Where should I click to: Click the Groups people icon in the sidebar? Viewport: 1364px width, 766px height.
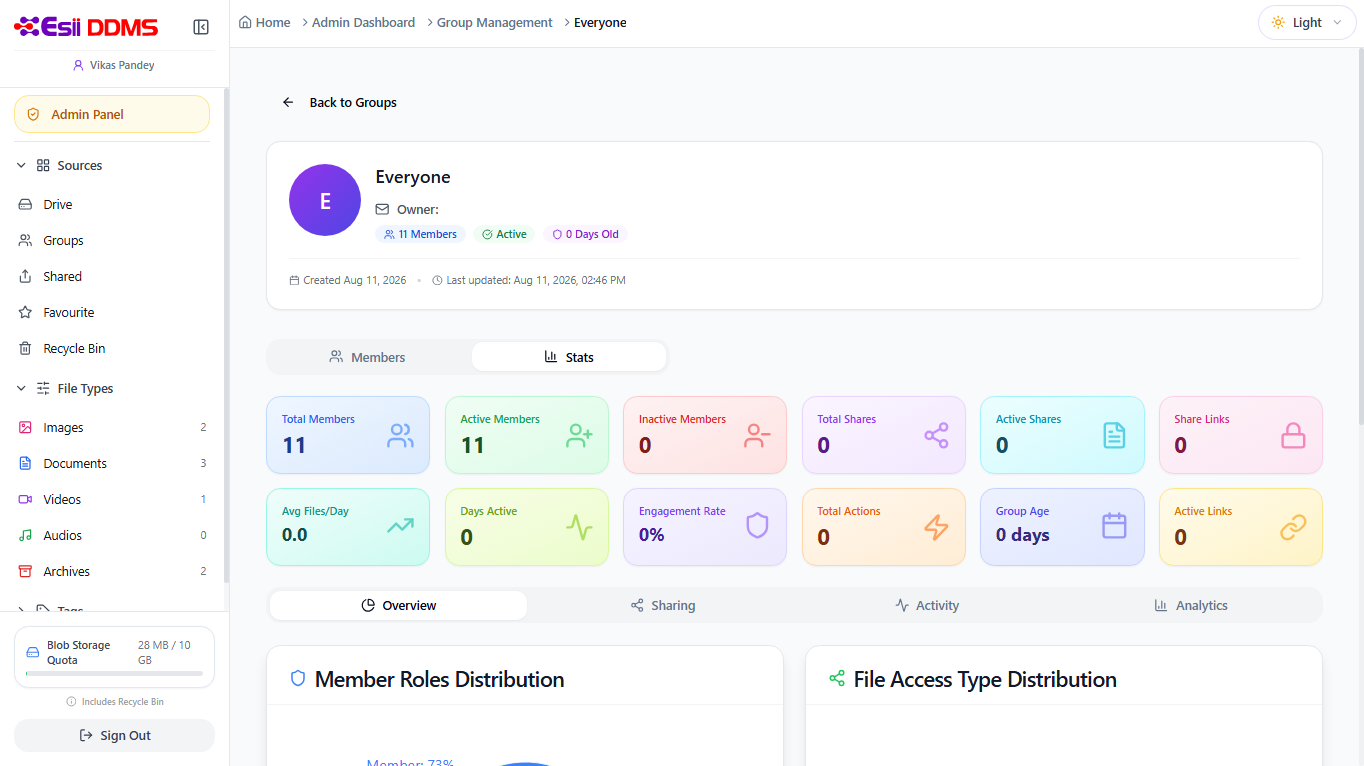tap(26, 240)
